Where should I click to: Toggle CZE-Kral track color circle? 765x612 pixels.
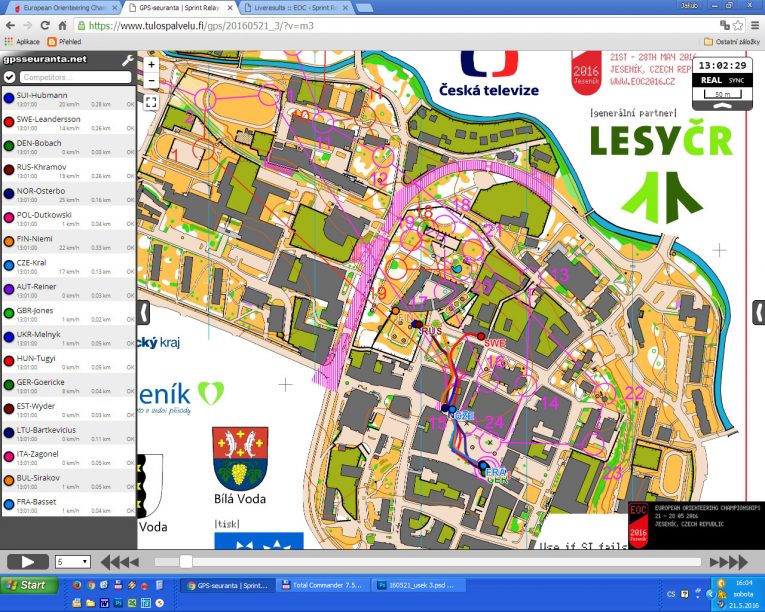(9, 265)
